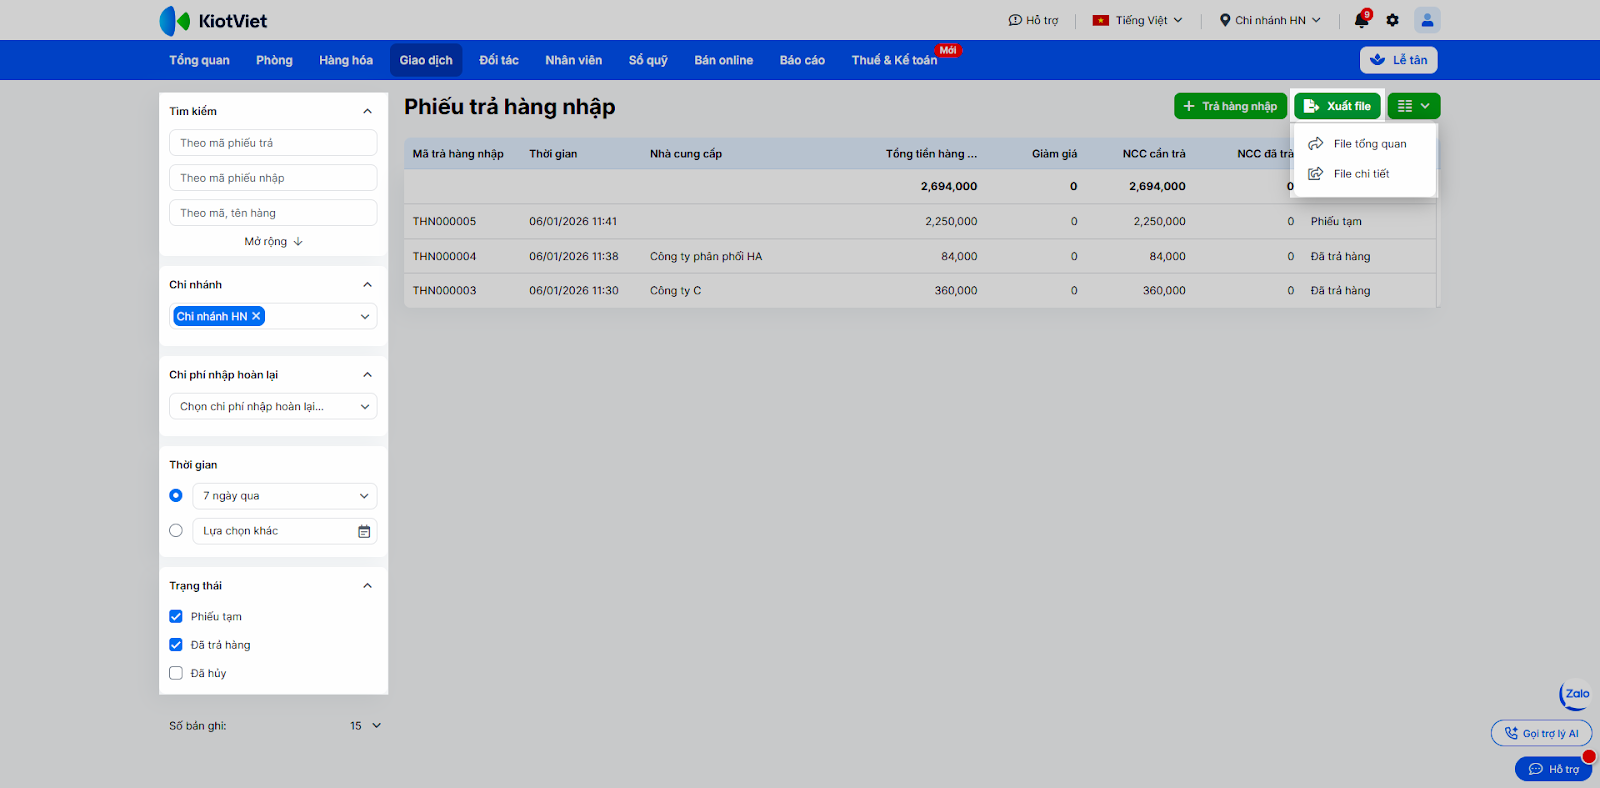Collapse Trạng thái section

(x=367, y=586)
